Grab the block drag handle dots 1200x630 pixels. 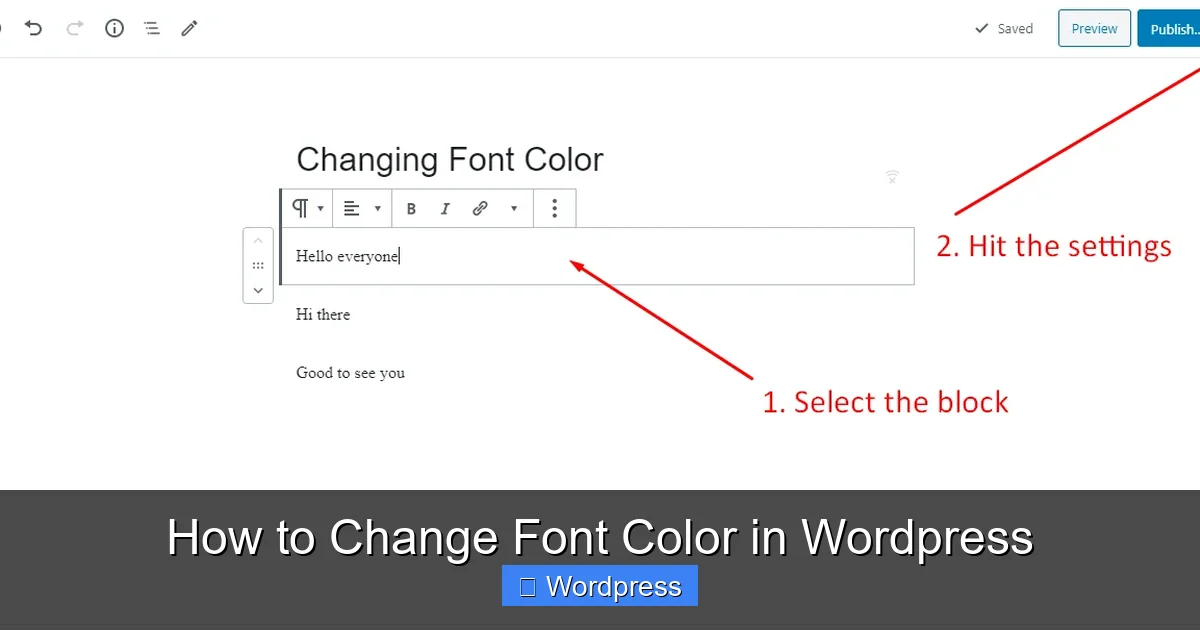pos(258,265)
